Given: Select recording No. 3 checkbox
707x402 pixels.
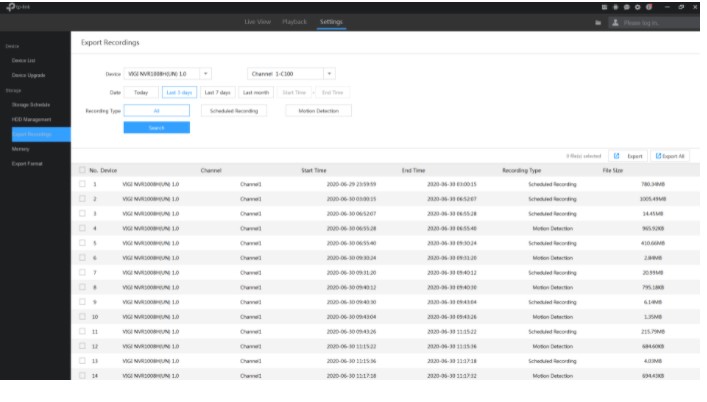Looking at the screenshot, I should (x=82, y=213).
